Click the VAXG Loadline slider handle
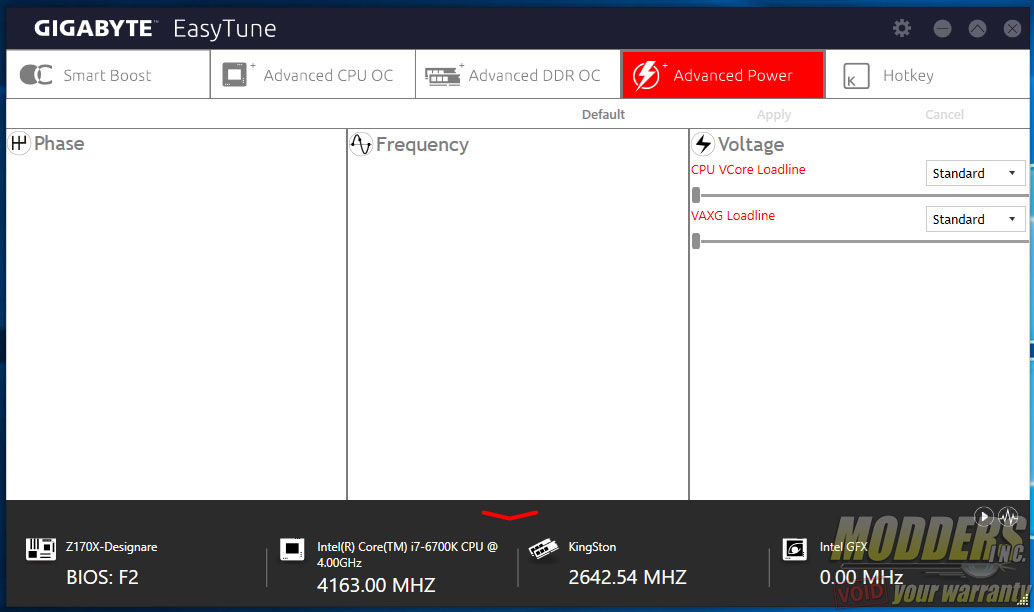 pos(696,241)
